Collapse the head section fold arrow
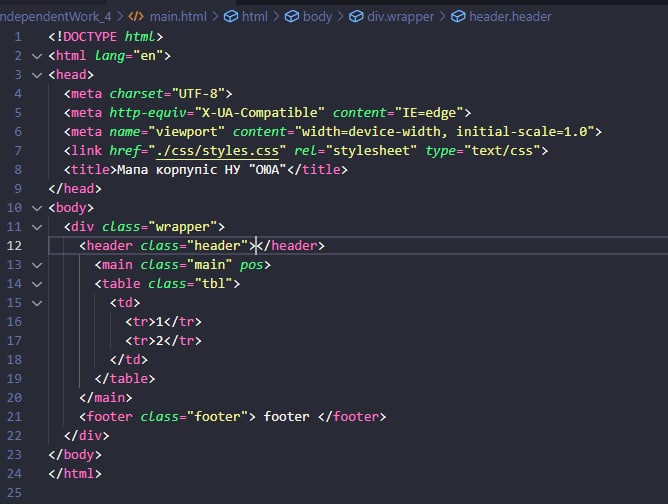Screen dimensions: 668x504 [x=37, y=75]
